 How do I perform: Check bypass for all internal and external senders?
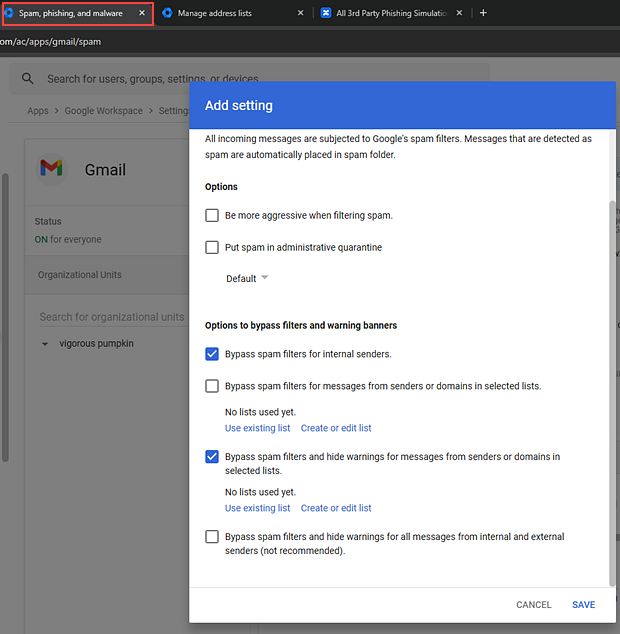coord(212,537)
